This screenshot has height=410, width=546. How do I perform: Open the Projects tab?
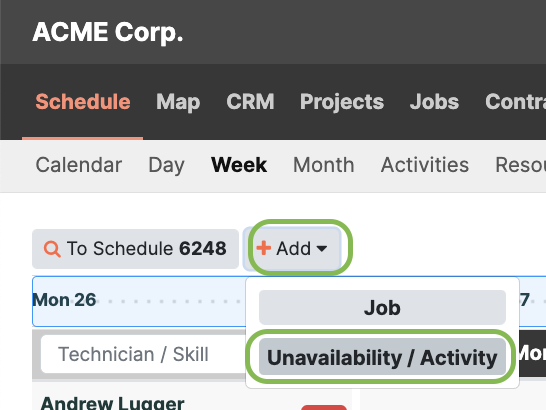[x=342, y=102]
